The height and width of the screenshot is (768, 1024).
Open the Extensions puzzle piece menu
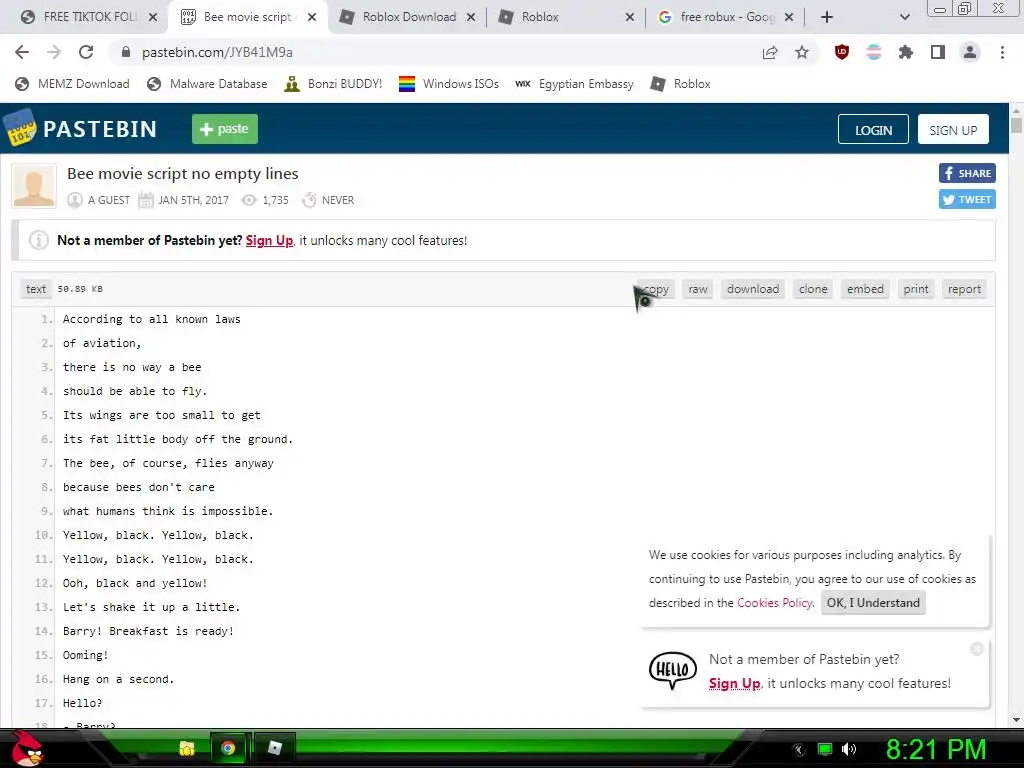click(x=906, y=52)
